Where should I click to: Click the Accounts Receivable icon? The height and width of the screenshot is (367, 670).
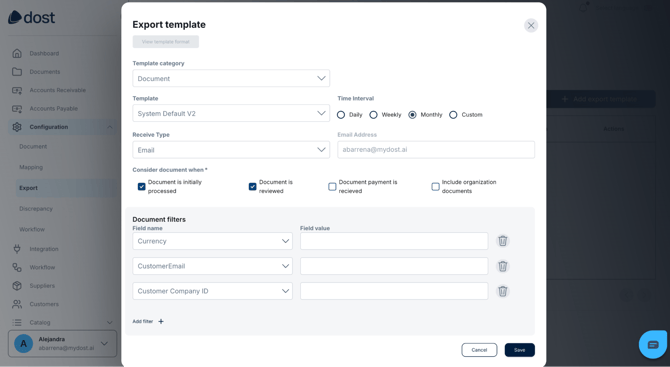click(x=17, y=90)
